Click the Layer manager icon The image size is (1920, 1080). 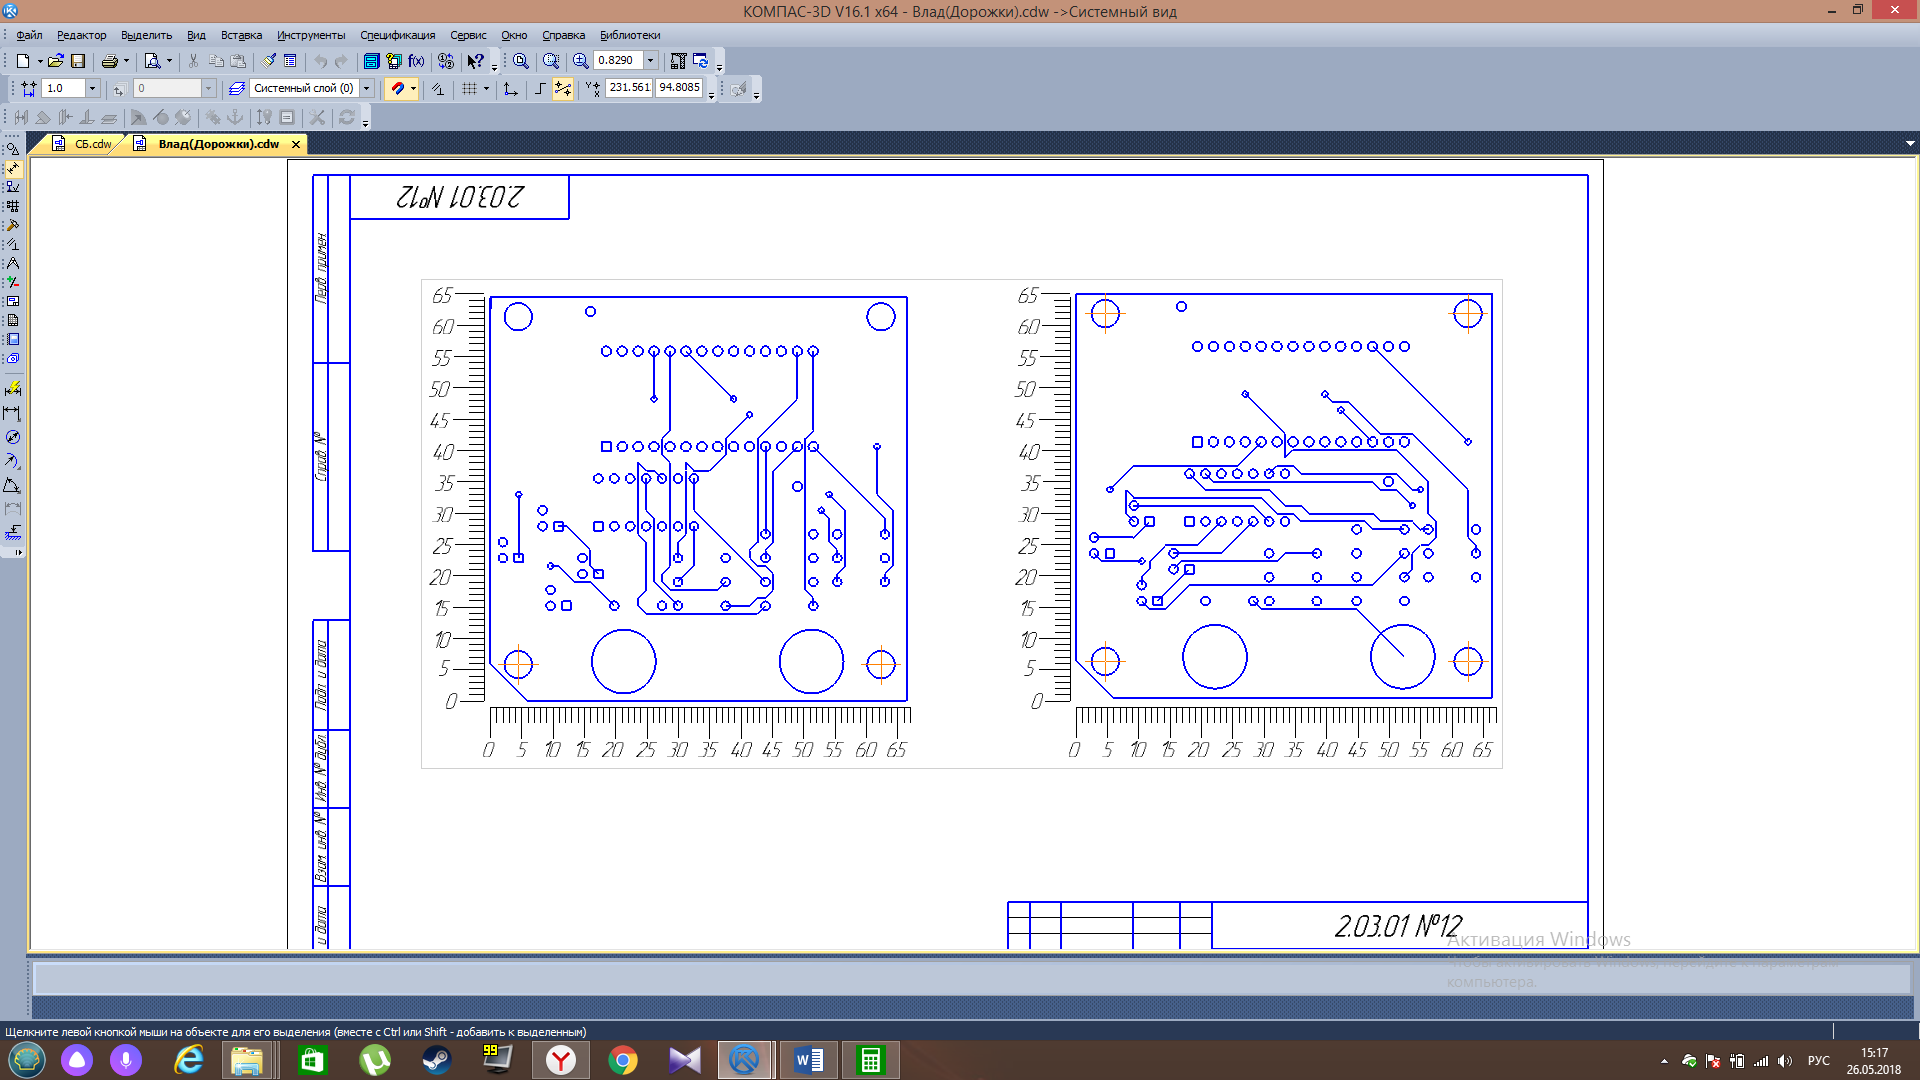point(236,88)
